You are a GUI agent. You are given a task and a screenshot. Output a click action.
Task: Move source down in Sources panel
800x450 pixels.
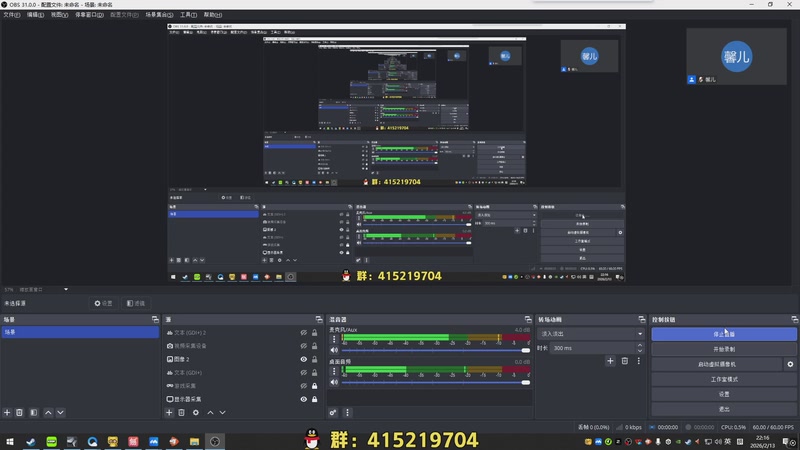[222, 412]
